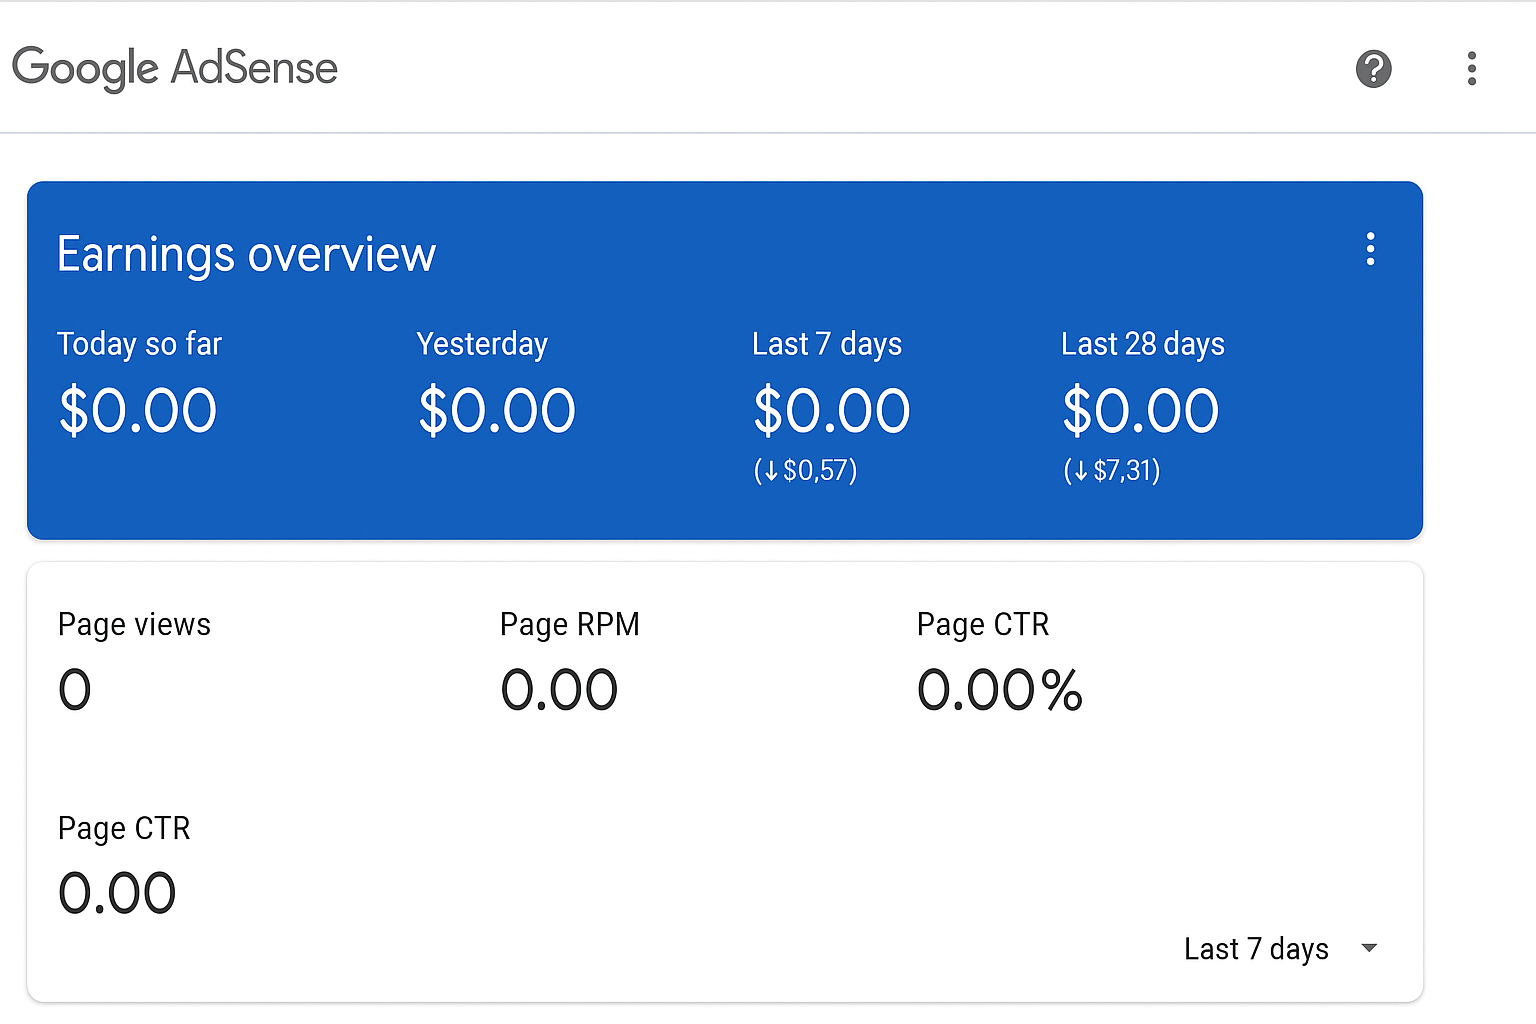Viewport: 1536px width, 1024px height.
Task: Click the Page RPM value 0.00
Action: [x=559, y=690]
